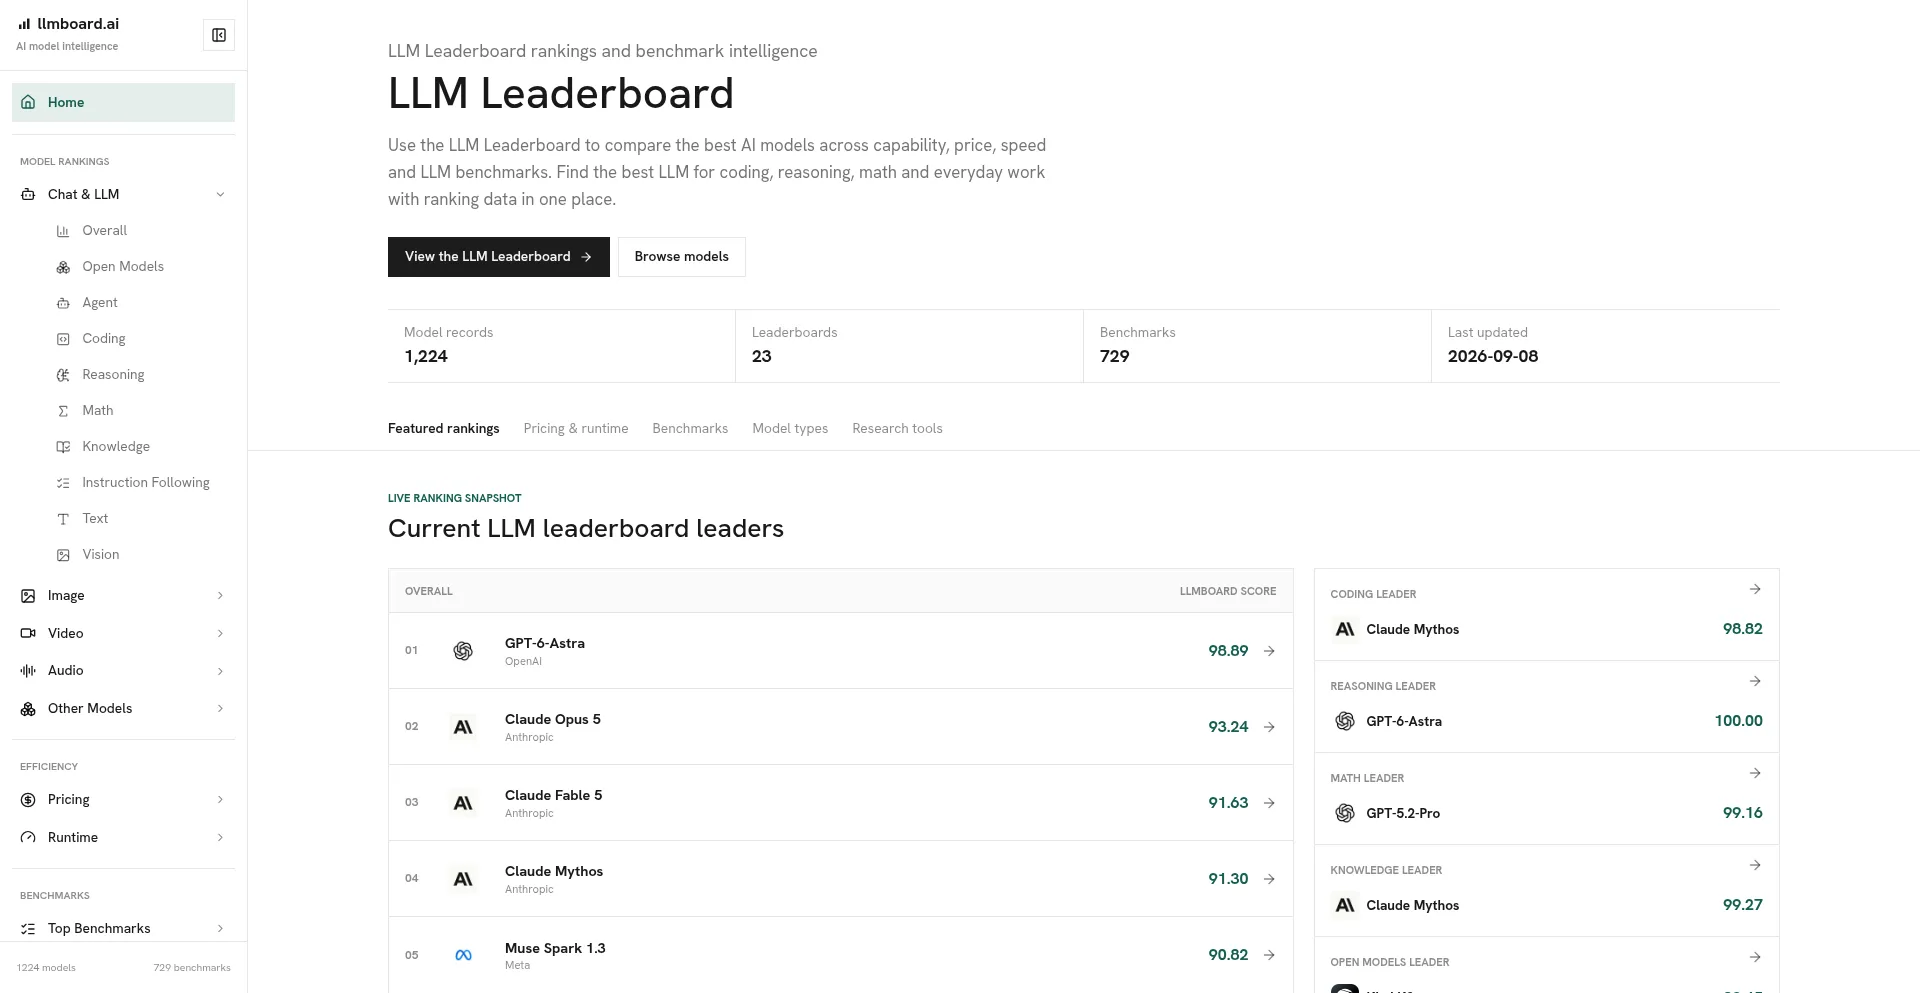1920x993 pixels.
Task: Open GPT-5.2-Pro on the Math Leader card
Action: point(1403,813)
